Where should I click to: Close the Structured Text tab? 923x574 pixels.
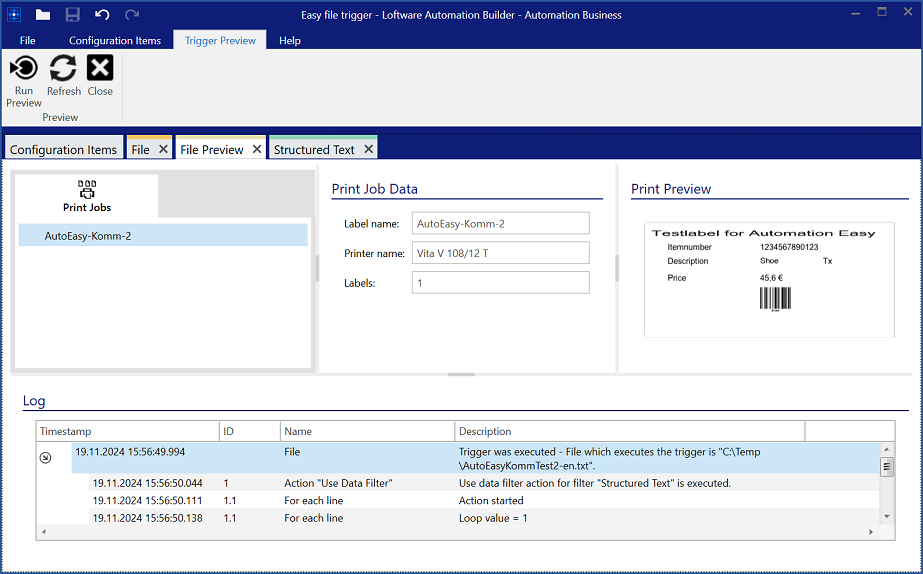[368, 149]
